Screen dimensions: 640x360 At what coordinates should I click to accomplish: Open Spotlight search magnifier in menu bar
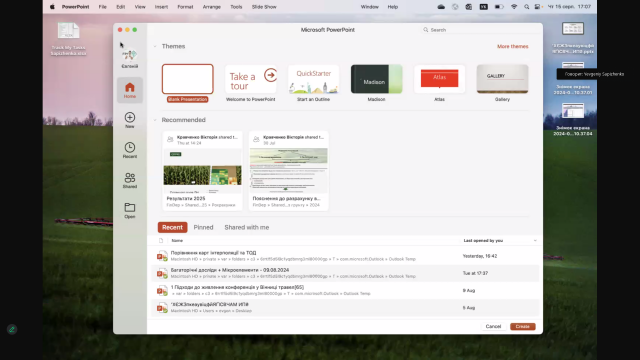pos(526,7)
